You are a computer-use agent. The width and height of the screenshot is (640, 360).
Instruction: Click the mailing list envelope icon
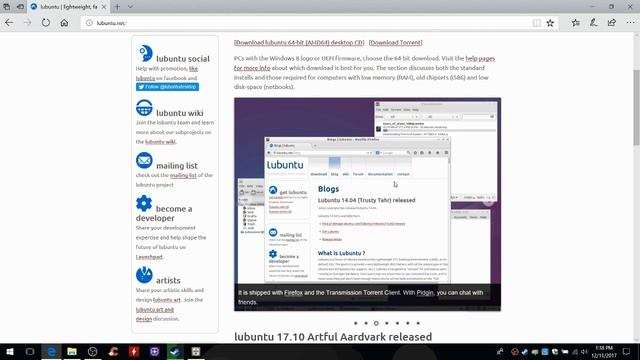click(x=144, y=160)
